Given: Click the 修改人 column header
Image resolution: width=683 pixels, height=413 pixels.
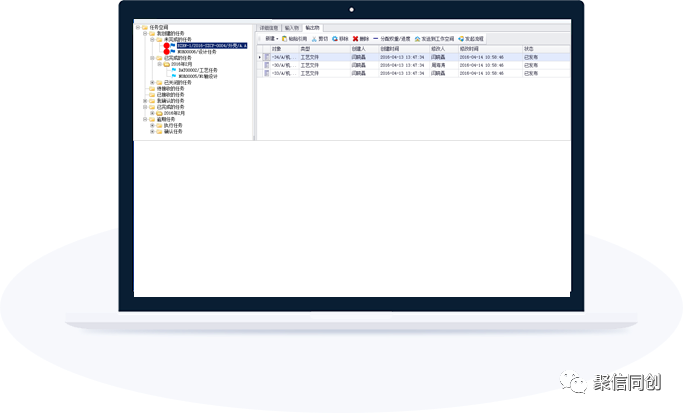Looking at the screenshot, I should 444,49.
